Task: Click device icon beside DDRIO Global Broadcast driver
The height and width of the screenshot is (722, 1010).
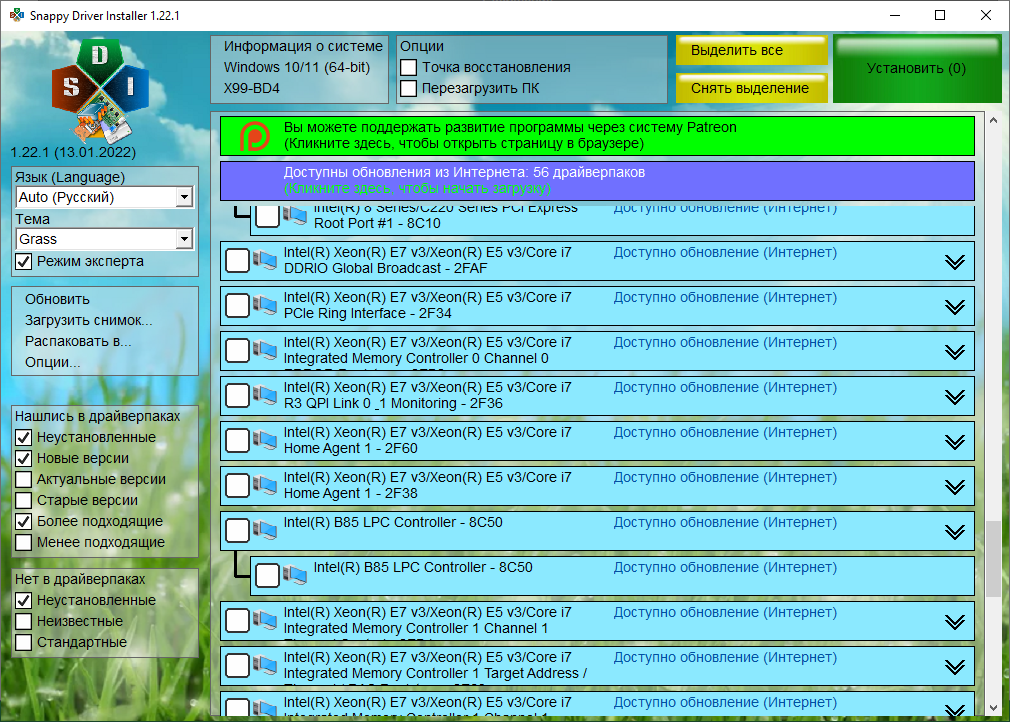Action: [265, 261]
